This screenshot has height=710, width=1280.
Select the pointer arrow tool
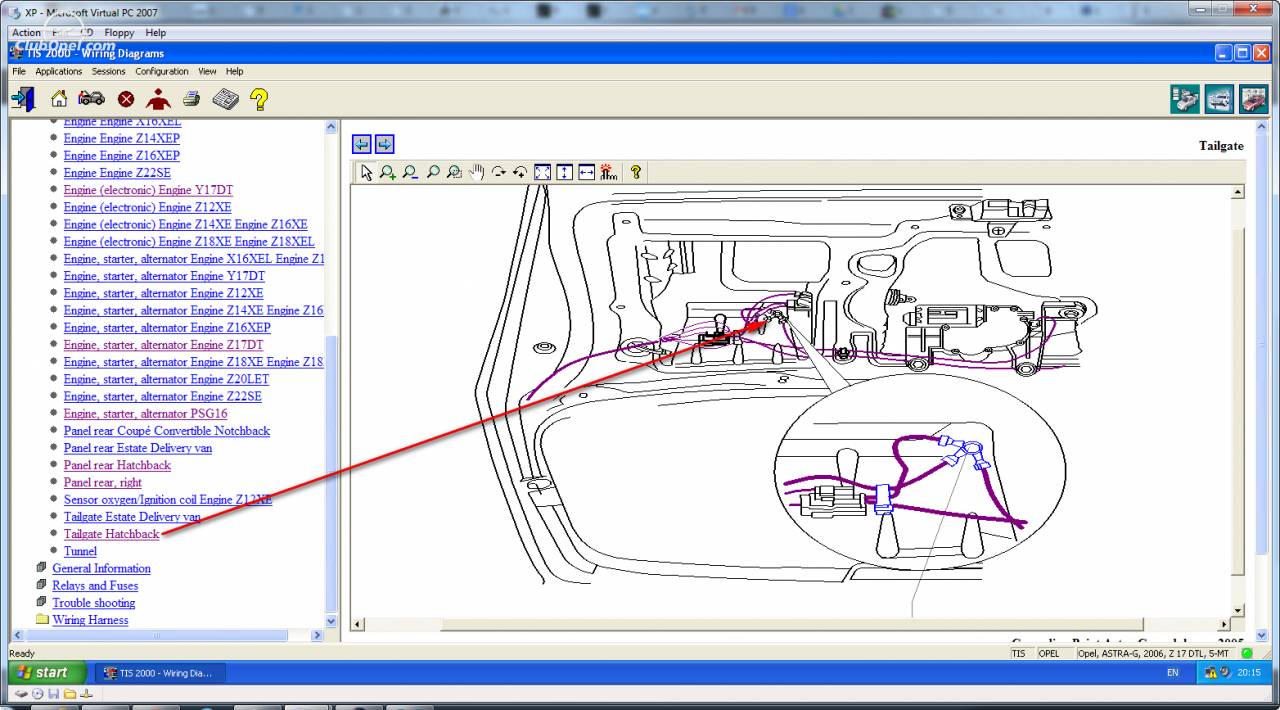[366, 172]
